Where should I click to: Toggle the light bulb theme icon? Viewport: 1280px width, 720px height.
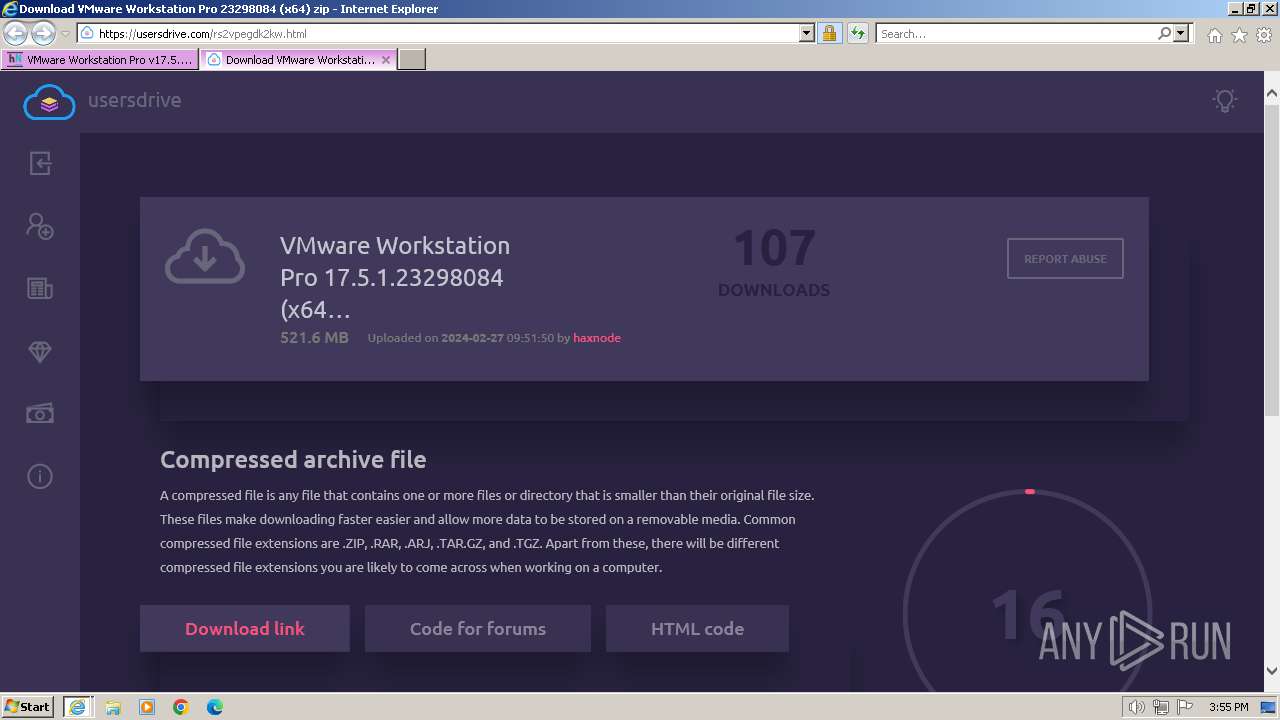pos(1225,100)
